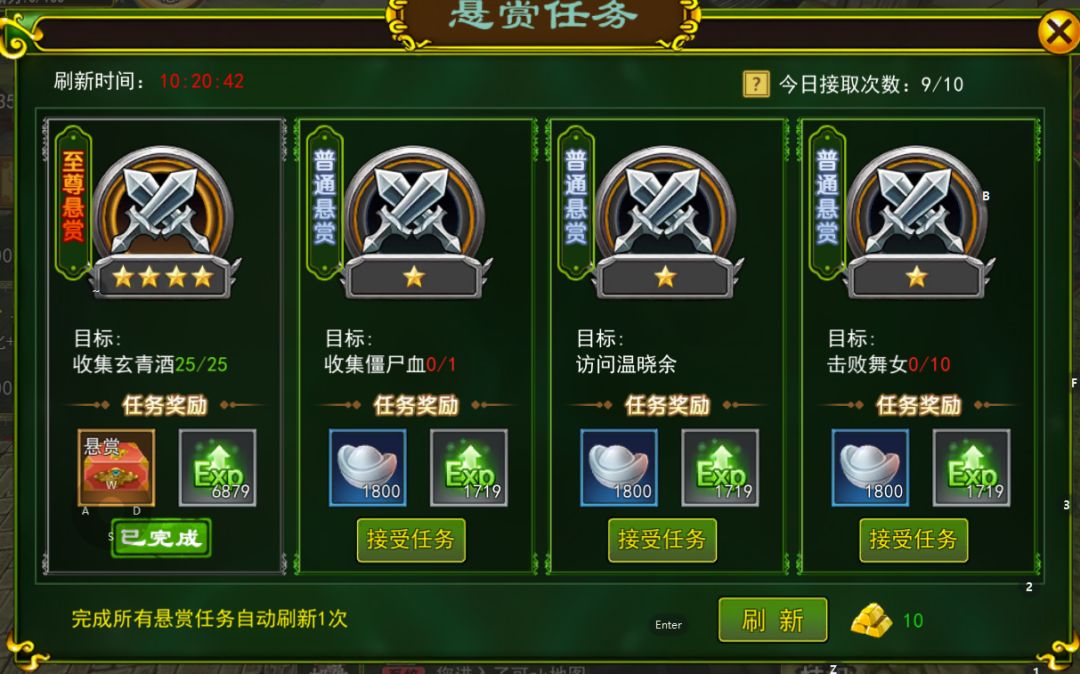This screenshot has height=674, width=1080.
Task: Click silver ingot reward in 击败舞女 card
Action: click(871, 467)
